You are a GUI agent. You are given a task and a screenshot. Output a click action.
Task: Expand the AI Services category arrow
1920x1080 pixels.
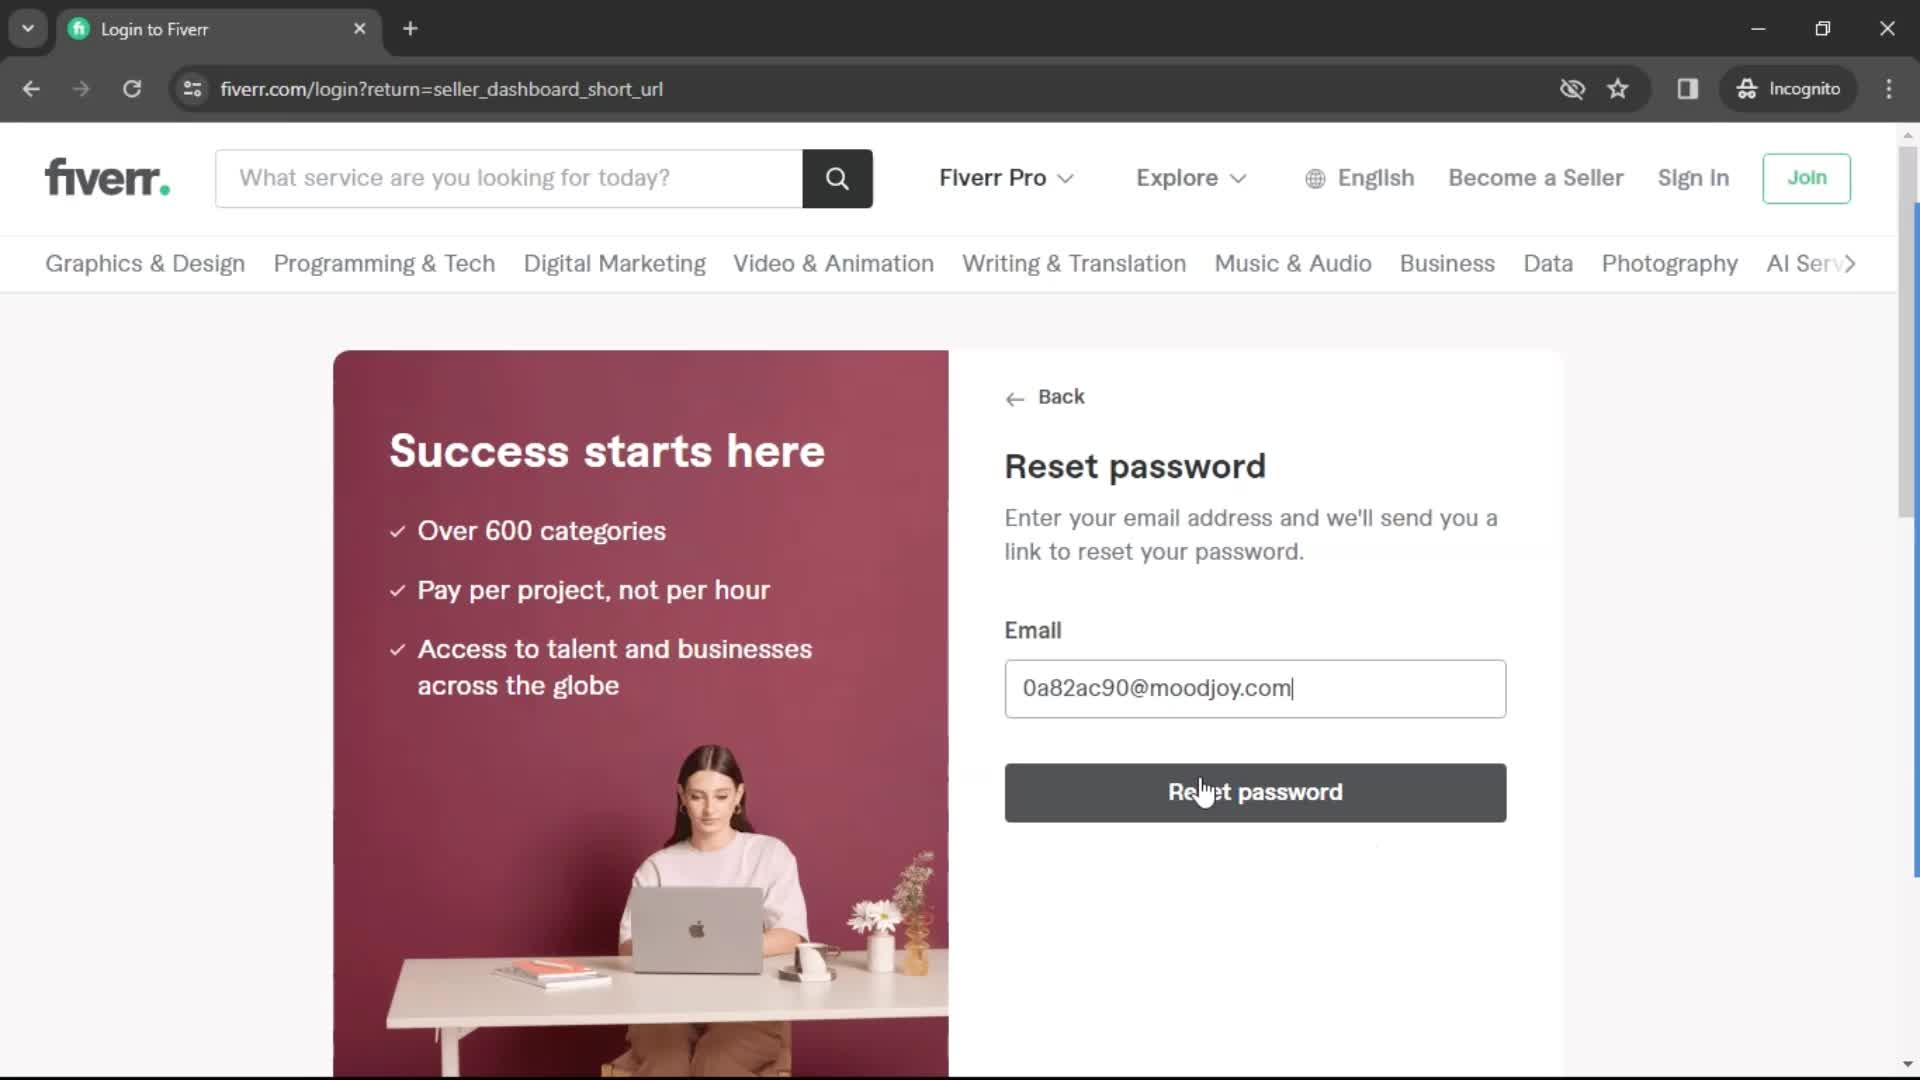tap(1858, 264)
